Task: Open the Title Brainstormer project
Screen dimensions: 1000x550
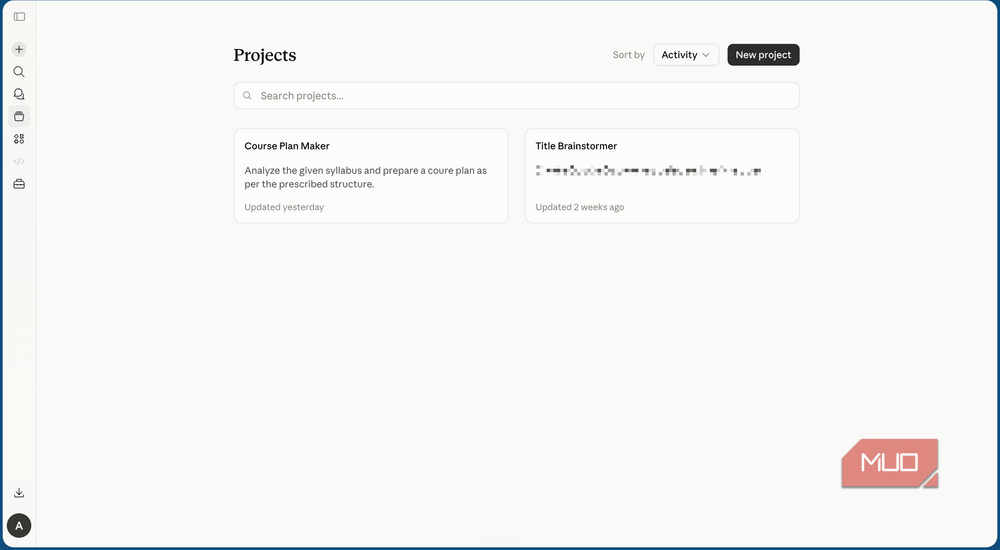Action: tap(661, 176)
